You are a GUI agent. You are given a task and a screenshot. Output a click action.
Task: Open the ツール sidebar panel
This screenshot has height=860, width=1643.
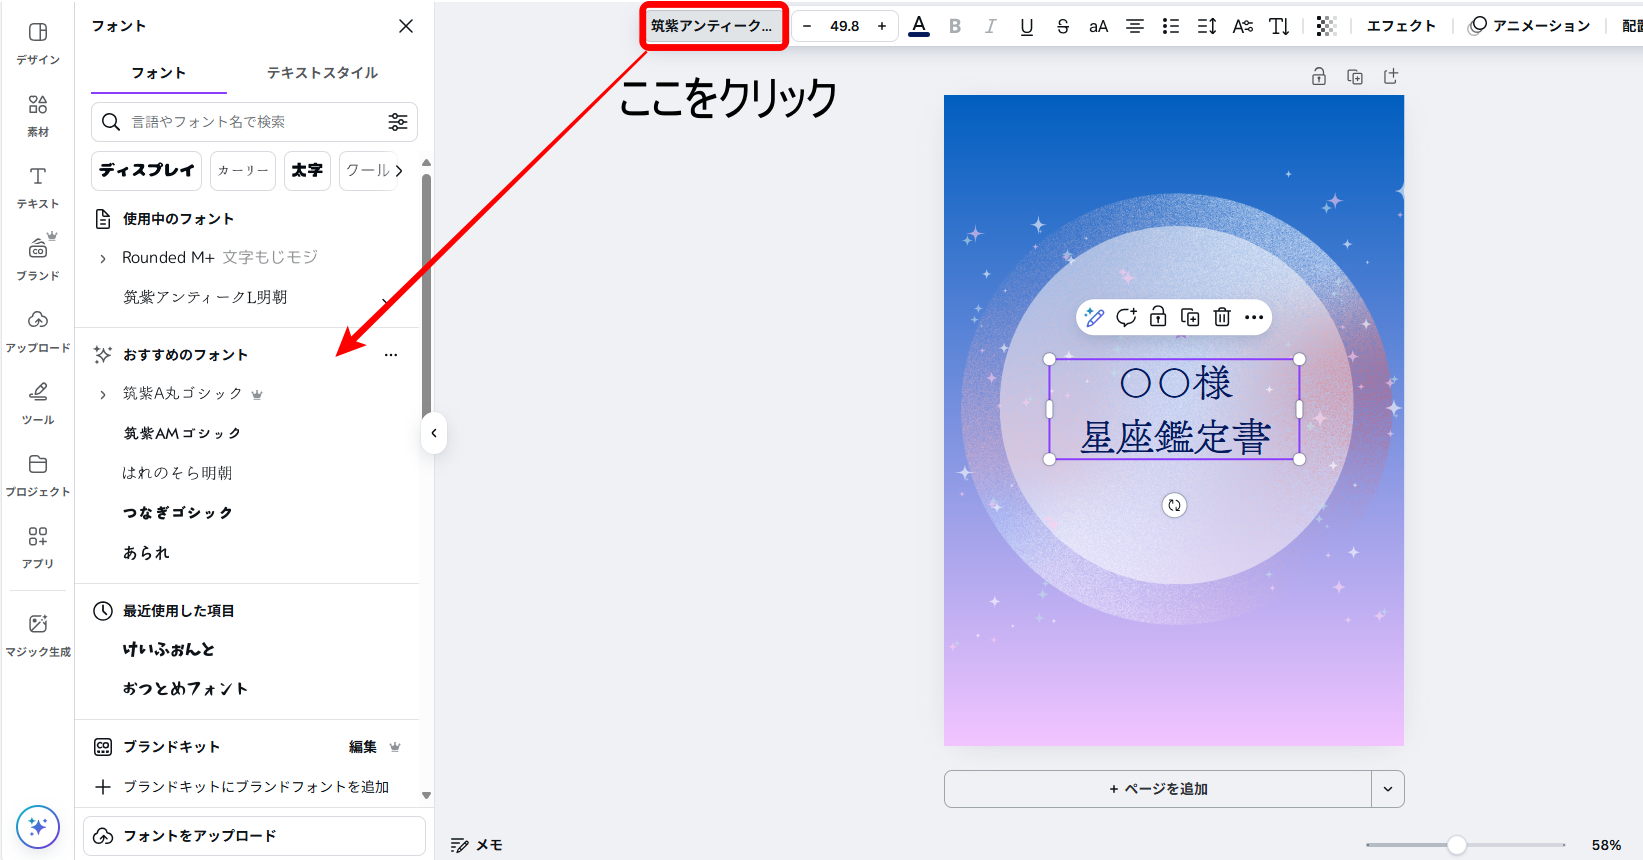(x=38, y=404)
